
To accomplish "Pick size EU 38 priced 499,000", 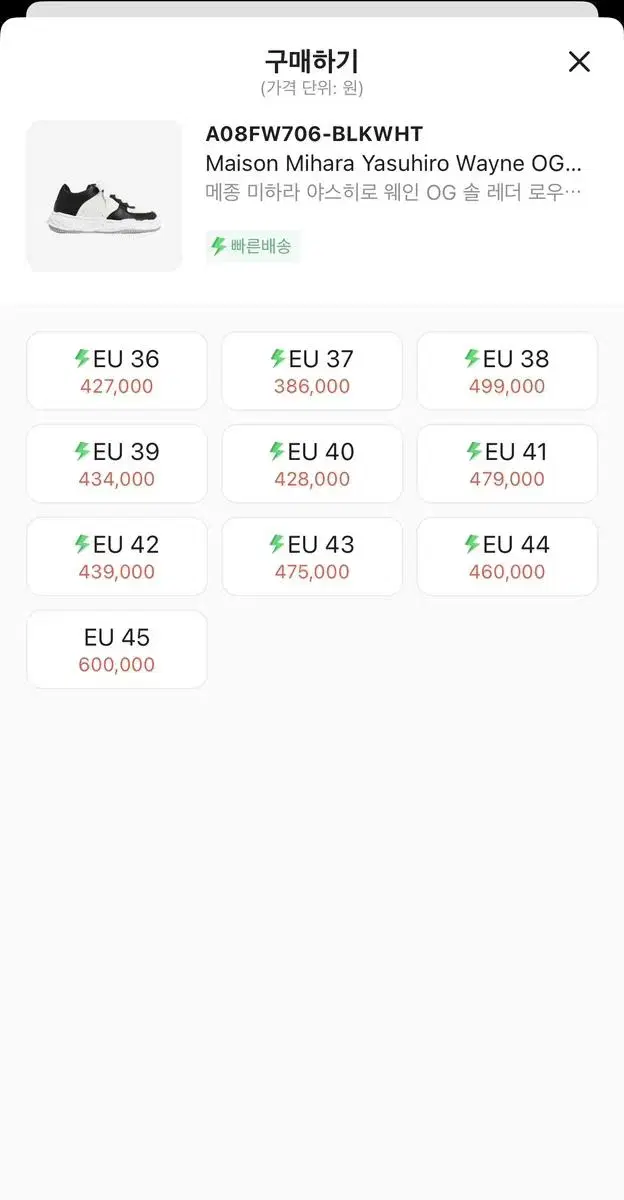I will pyautogui.click(x=507, y=371).
